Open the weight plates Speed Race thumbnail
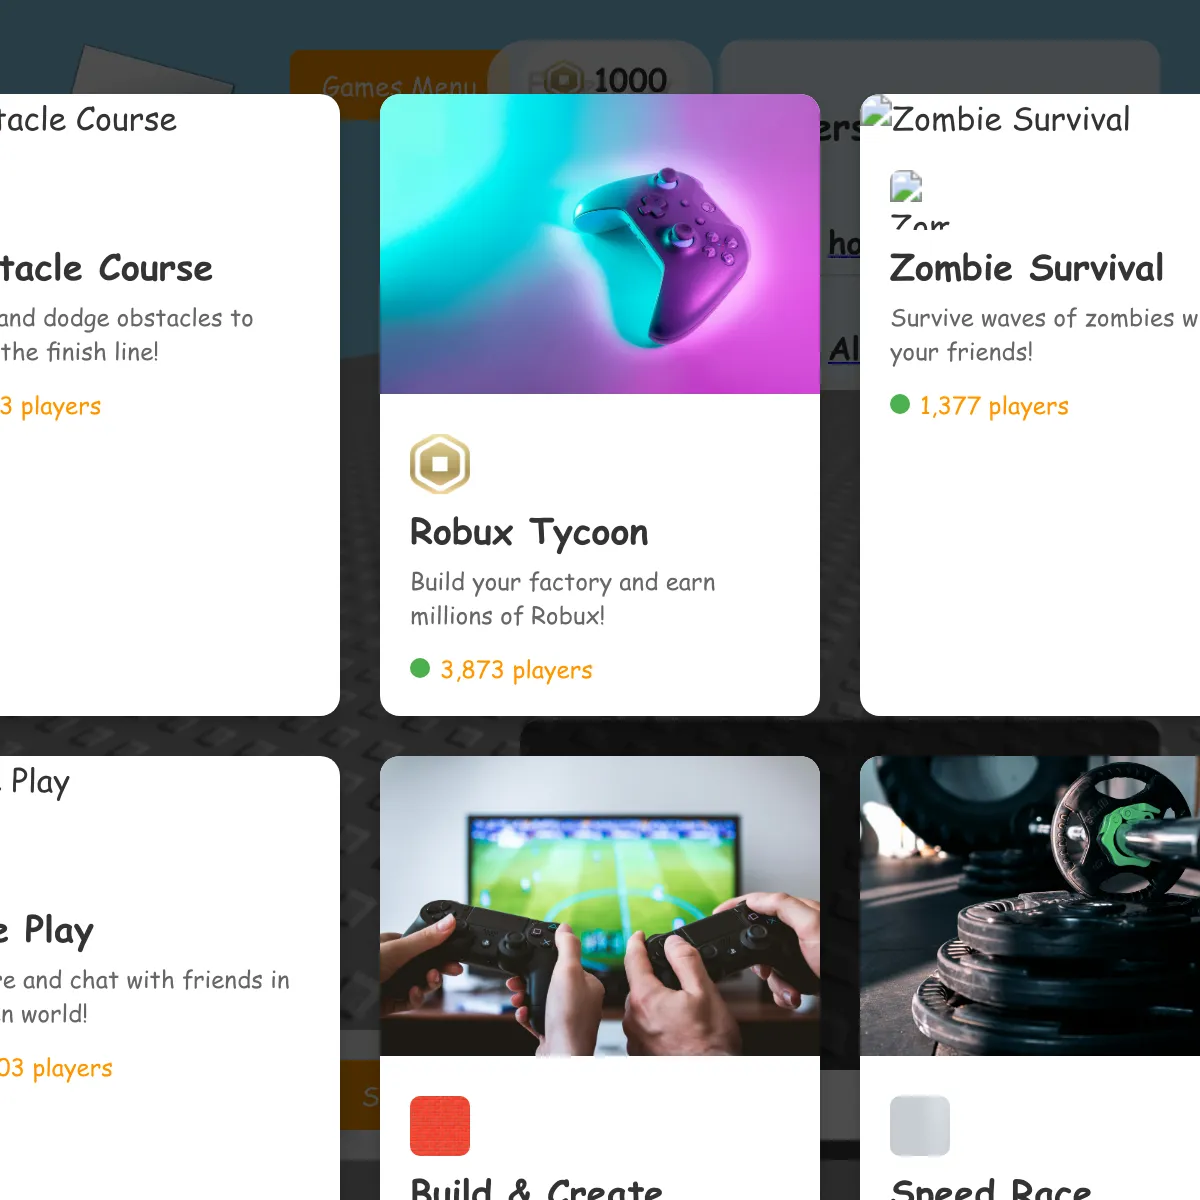The image size is (1200, 1200). coord(1030,906)
